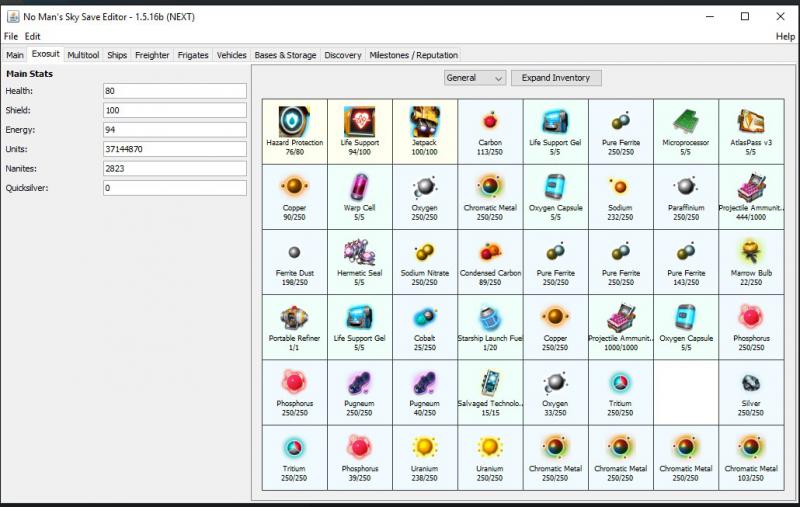Viewport: 800px width, 507px height.
Task: Open the Milestones / Reputation tab
Action: tap(414, 55)
